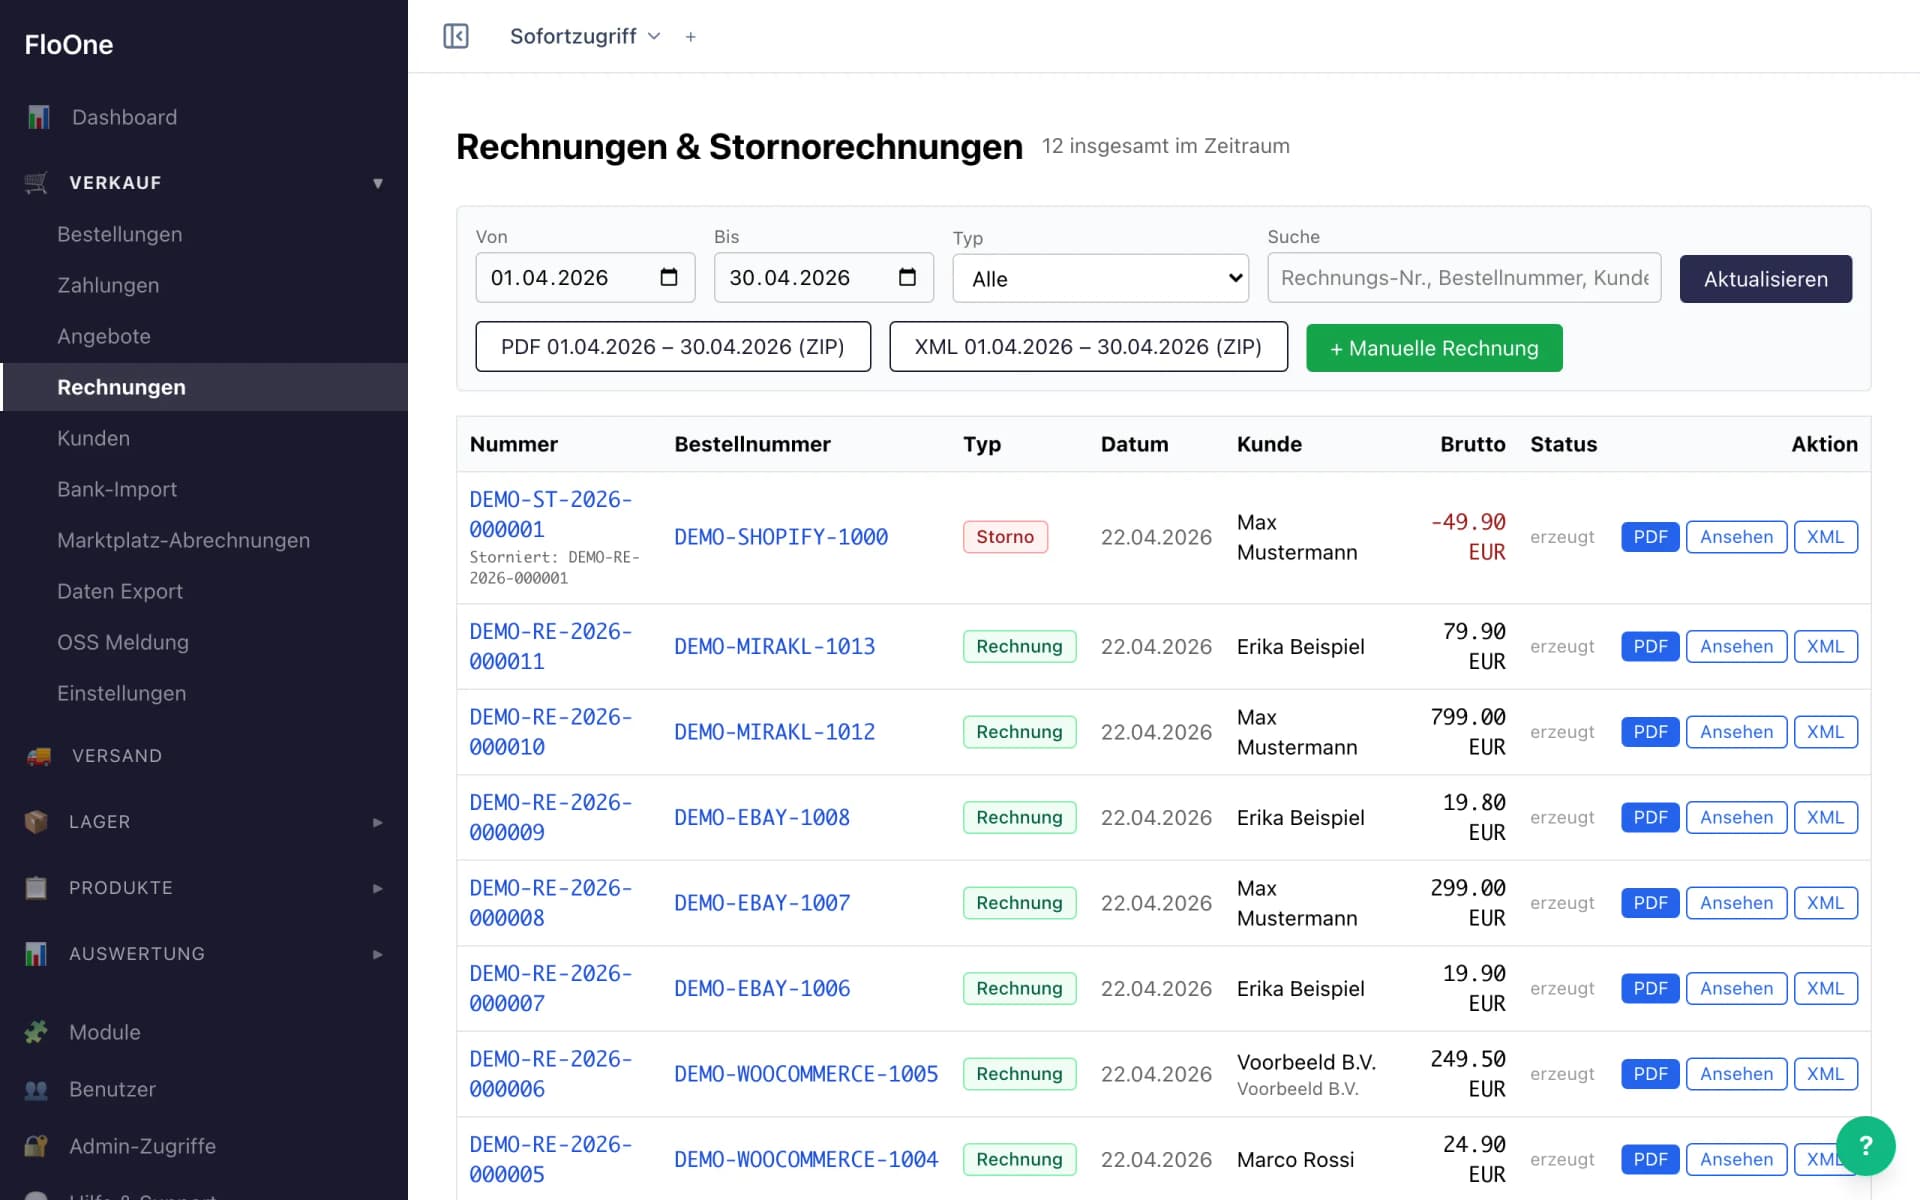The height and width of the screenshot is (1200, 1920).
Task: Open the Typ filter dropdown
Action: click(1100, 278)
